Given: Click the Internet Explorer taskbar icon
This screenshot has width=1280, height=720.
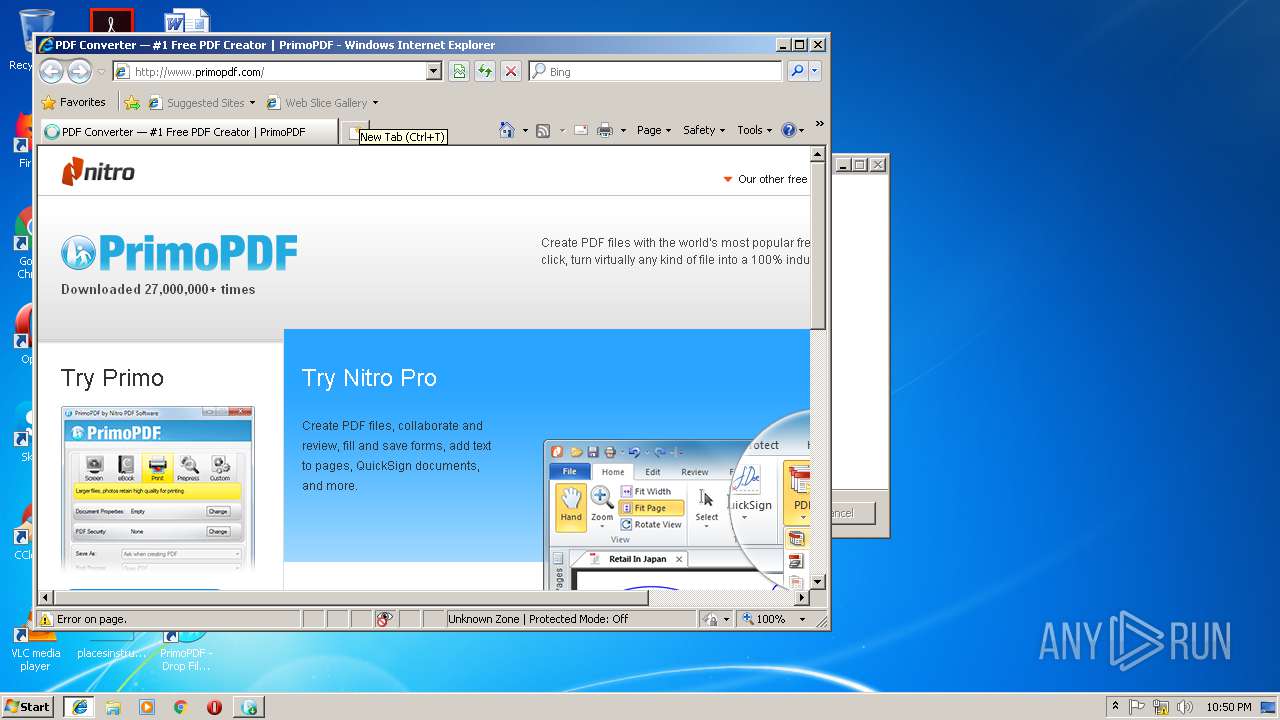Looking at the screenshot, I should point(79,706).
